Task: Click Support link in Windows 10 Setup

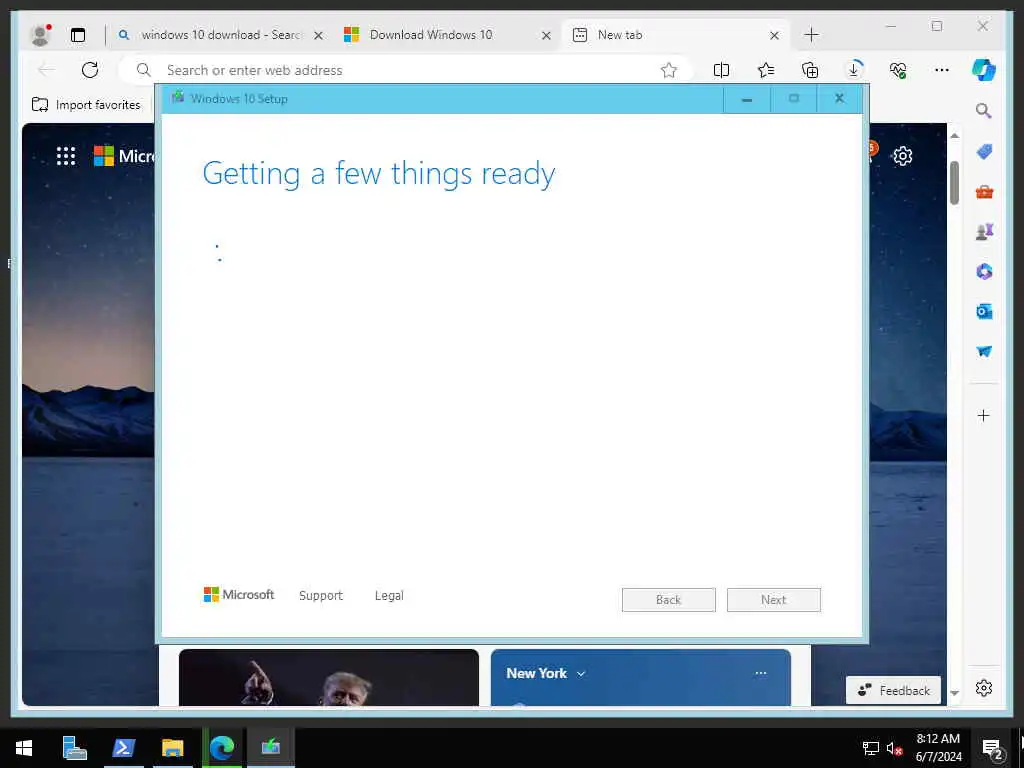Action: (x=321, y=596)
